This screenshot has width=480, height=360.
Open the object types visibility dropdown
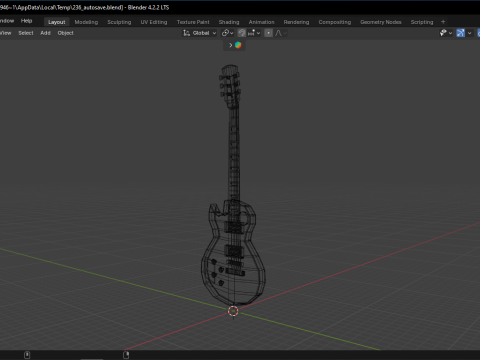[446, 33]
